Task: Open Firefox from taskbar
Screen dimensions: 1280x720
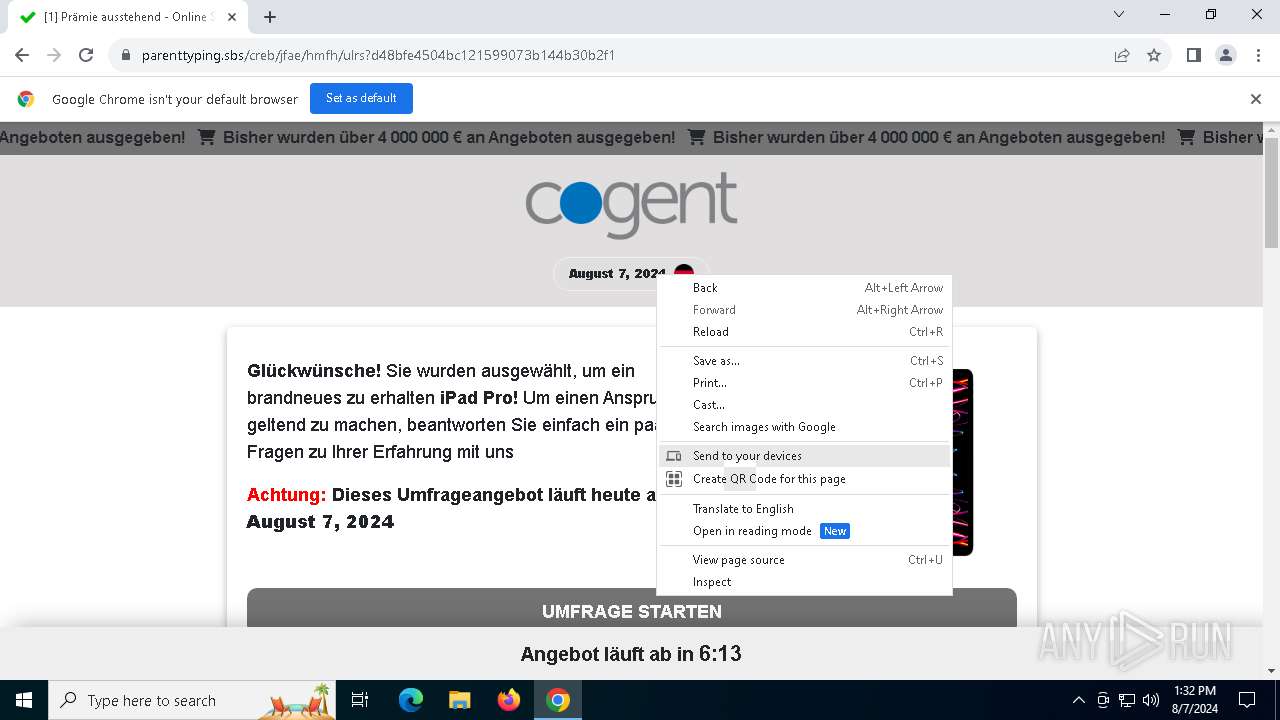Action: (x=509, y=700)
